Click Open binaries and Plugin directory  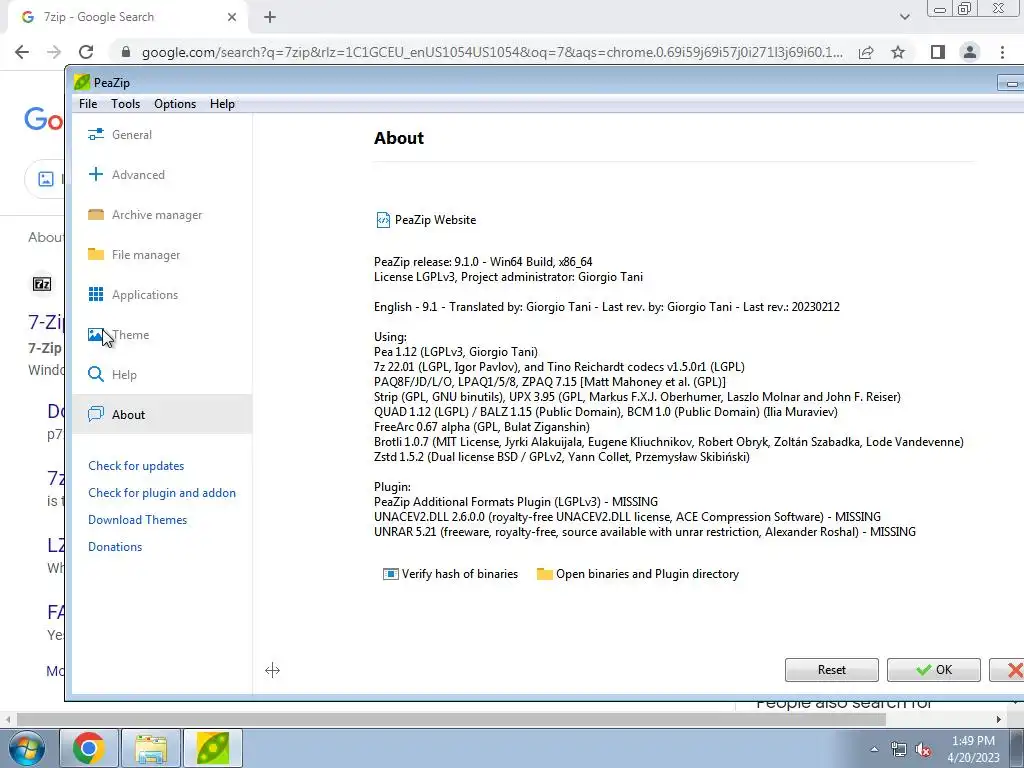[x=647, y=574]
